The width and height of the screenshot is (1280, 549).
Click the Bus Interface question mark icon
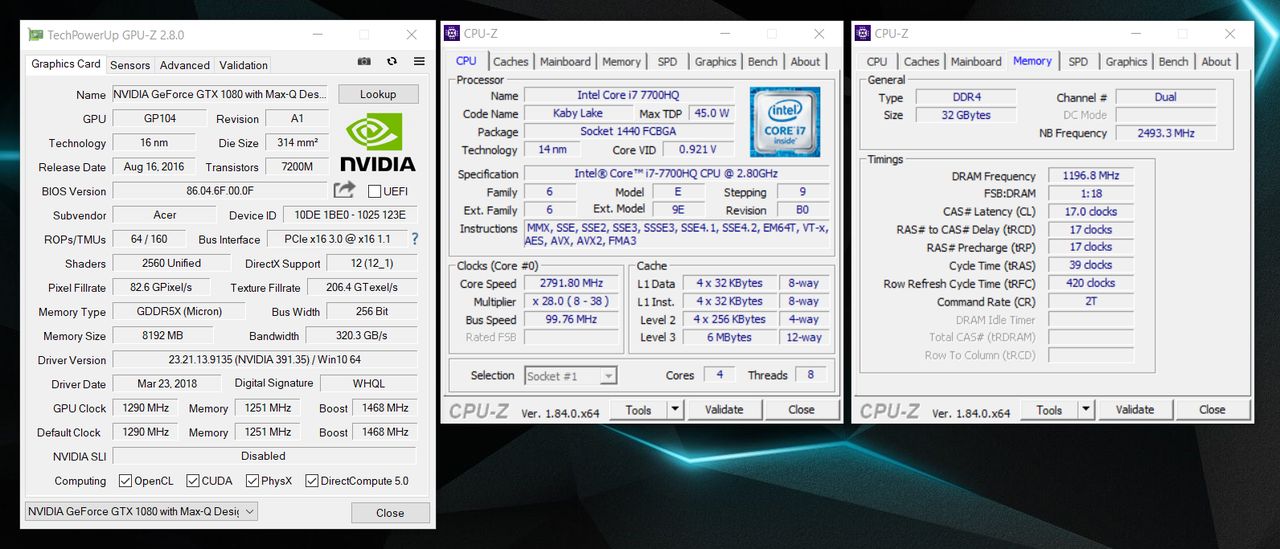point(414,239)
